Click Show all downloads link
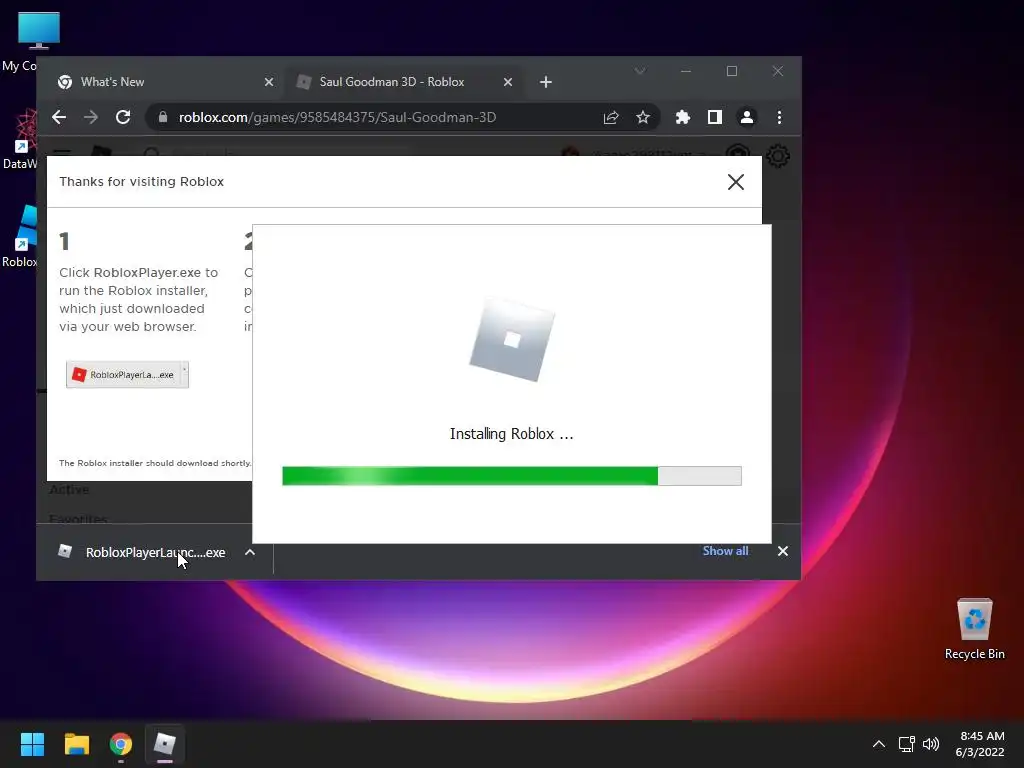This screenshot has width=1024, height=768. click(x=725, y=551)
